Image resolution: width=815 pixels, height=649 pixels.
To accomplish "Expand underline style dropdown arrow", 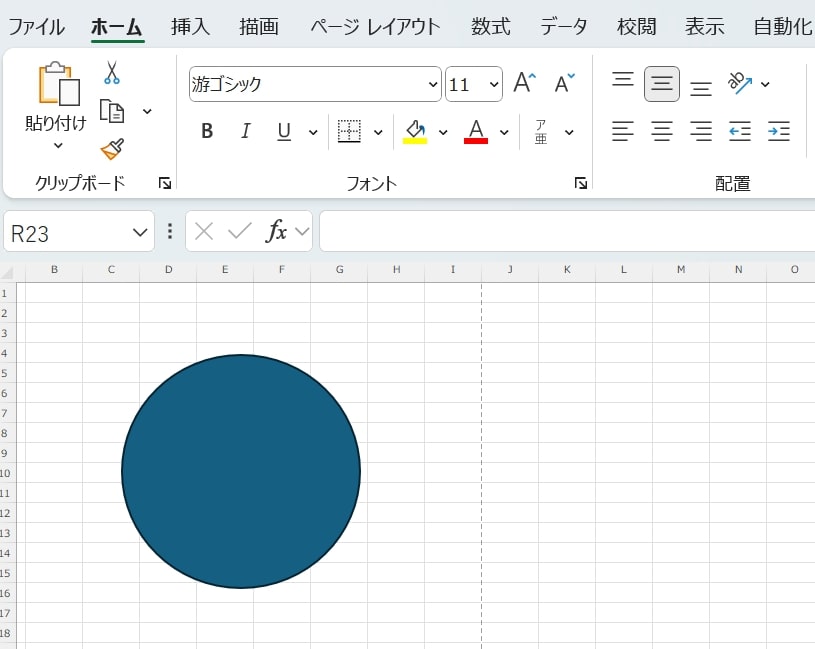I will 313,132.
